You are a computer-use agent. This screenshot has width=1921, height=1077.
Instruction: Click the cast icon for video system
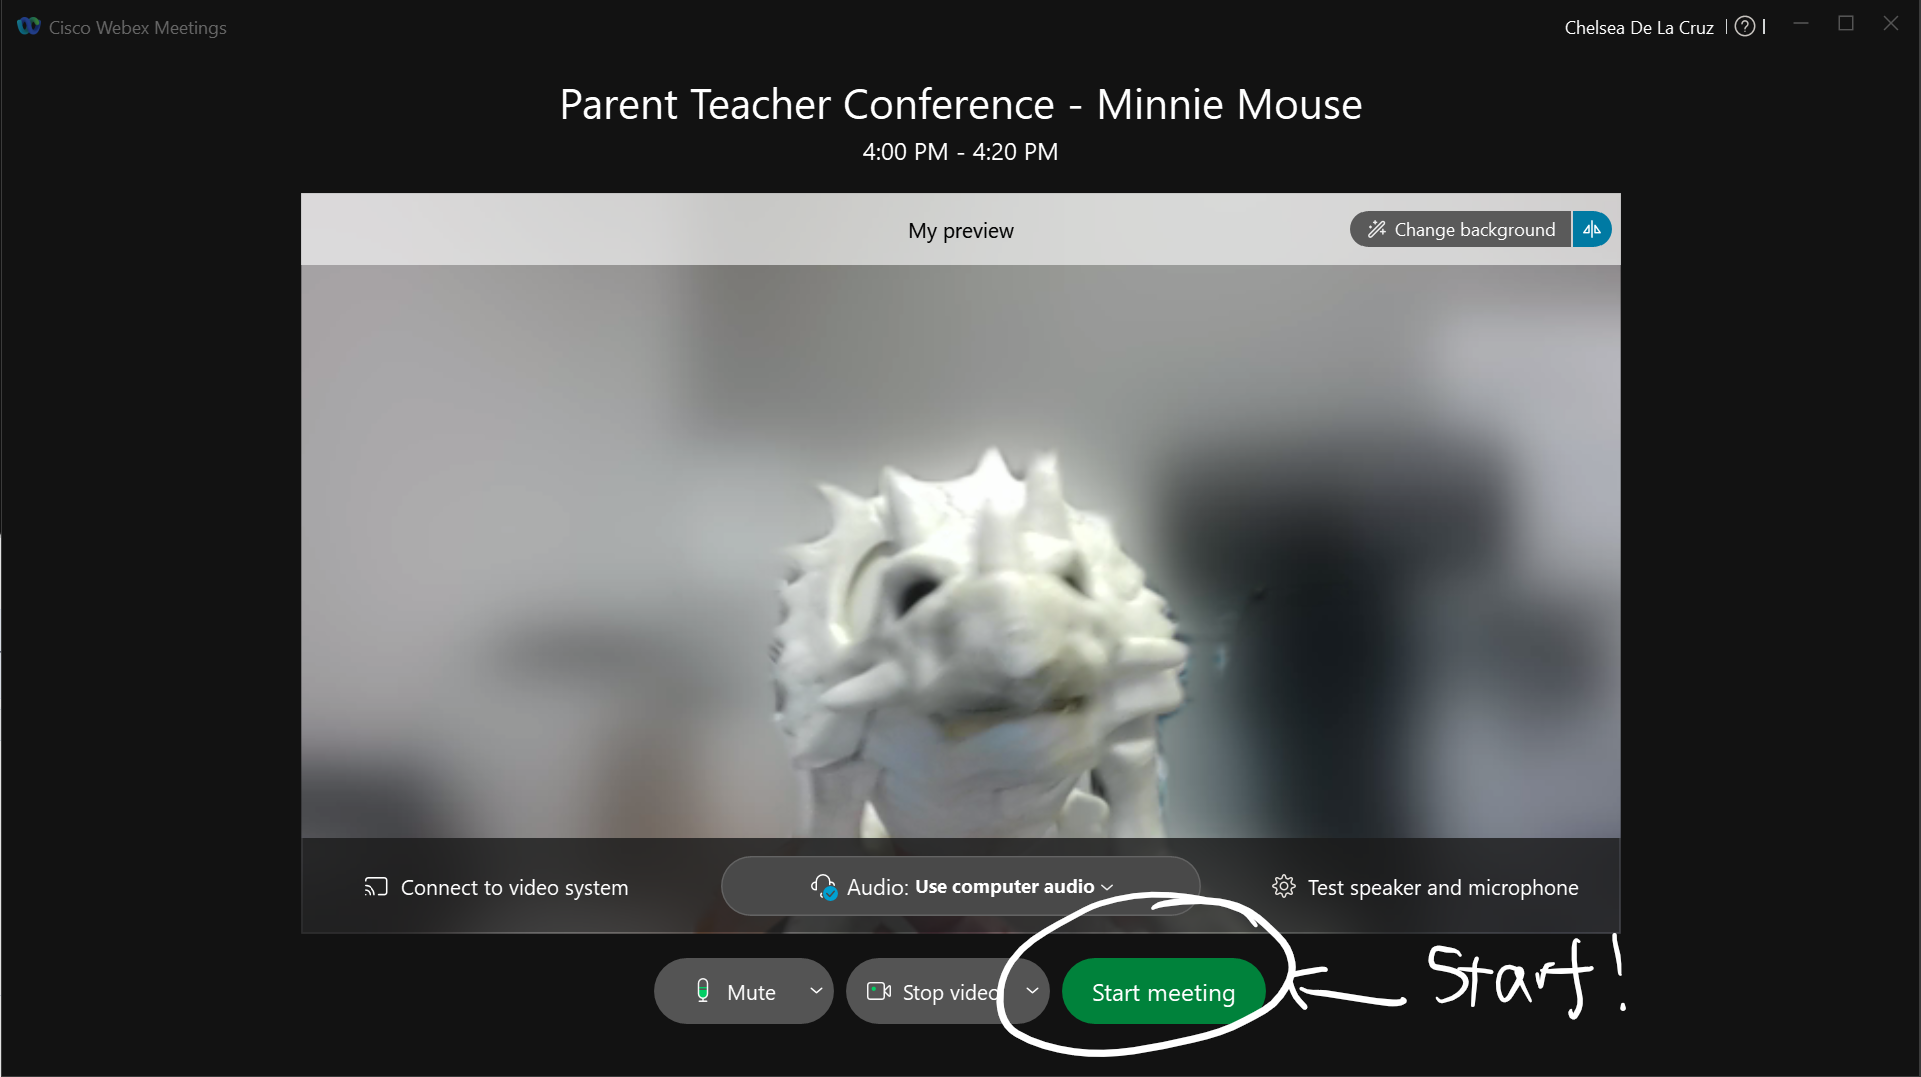[376, 887]
